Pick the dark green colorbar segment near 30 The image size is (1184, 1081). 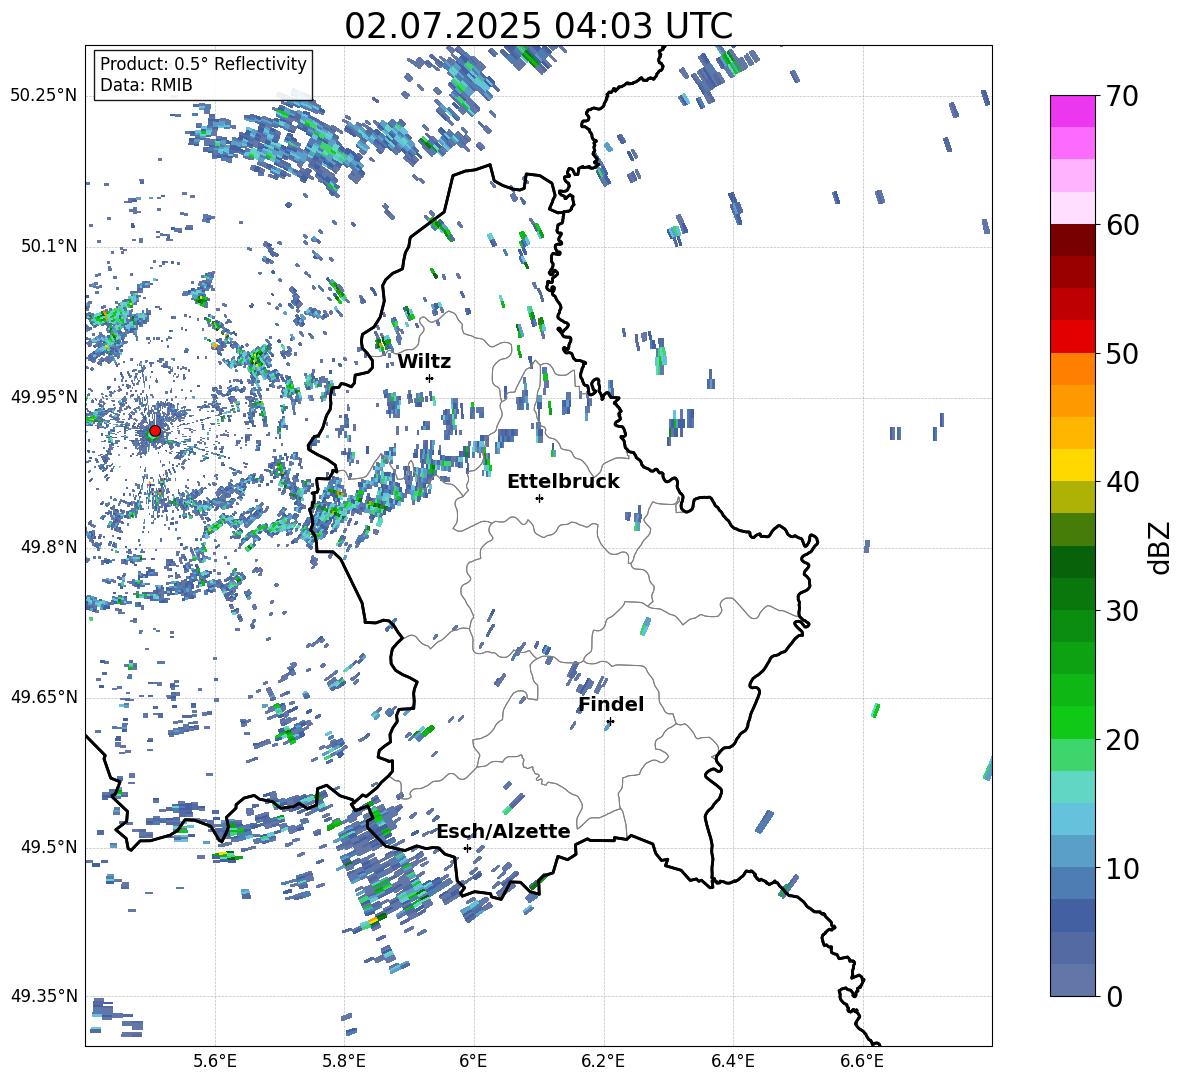(1072, 594)
